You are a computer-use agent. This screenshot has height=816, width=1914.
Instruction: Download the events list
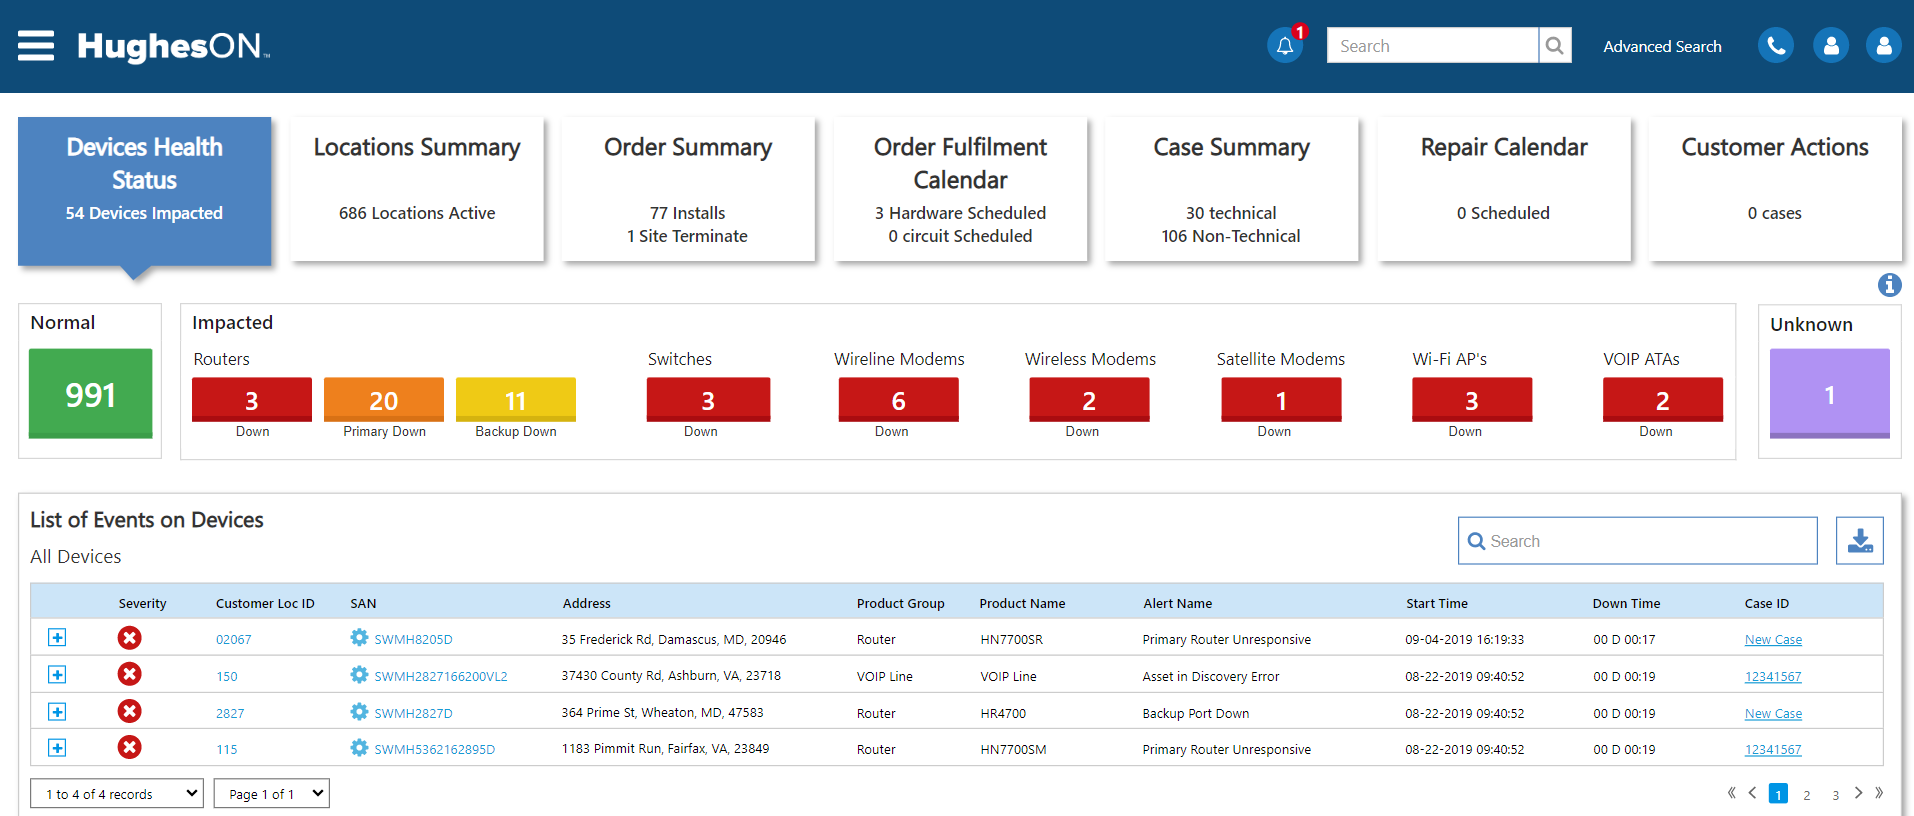pyautogui.click(x=1859, y=541)
